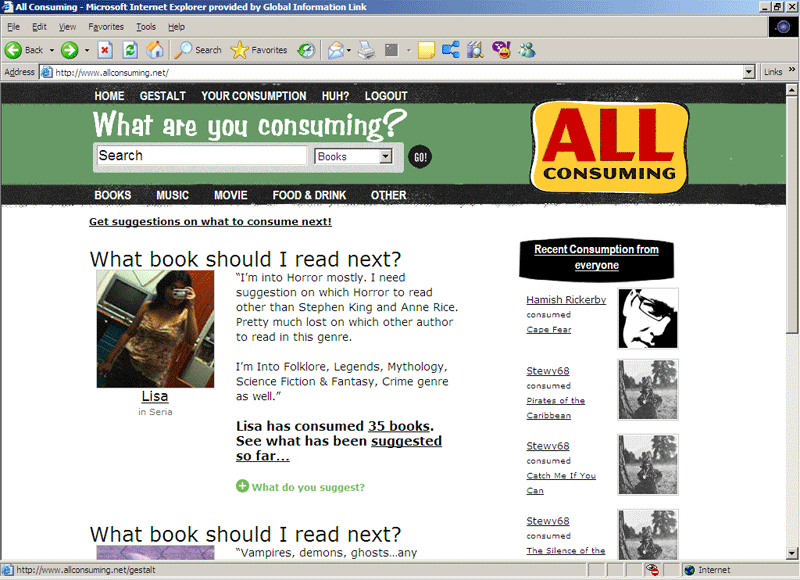Refresh the page using the toolbar icon

tap(130, 50)
